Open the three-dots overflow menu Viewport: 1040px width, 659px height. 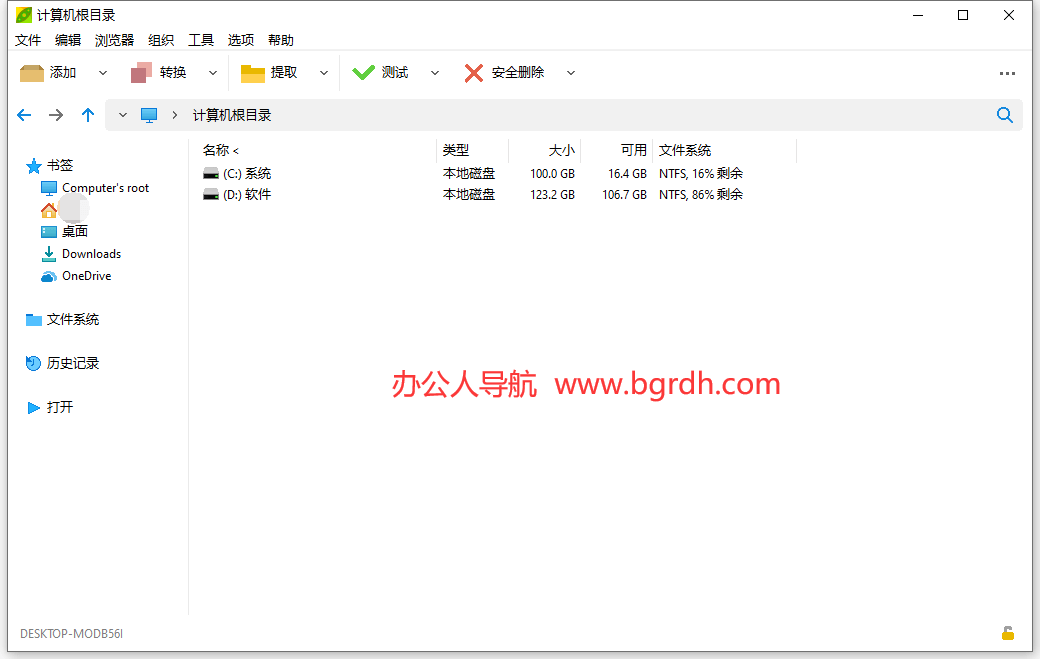[1007, 74]
